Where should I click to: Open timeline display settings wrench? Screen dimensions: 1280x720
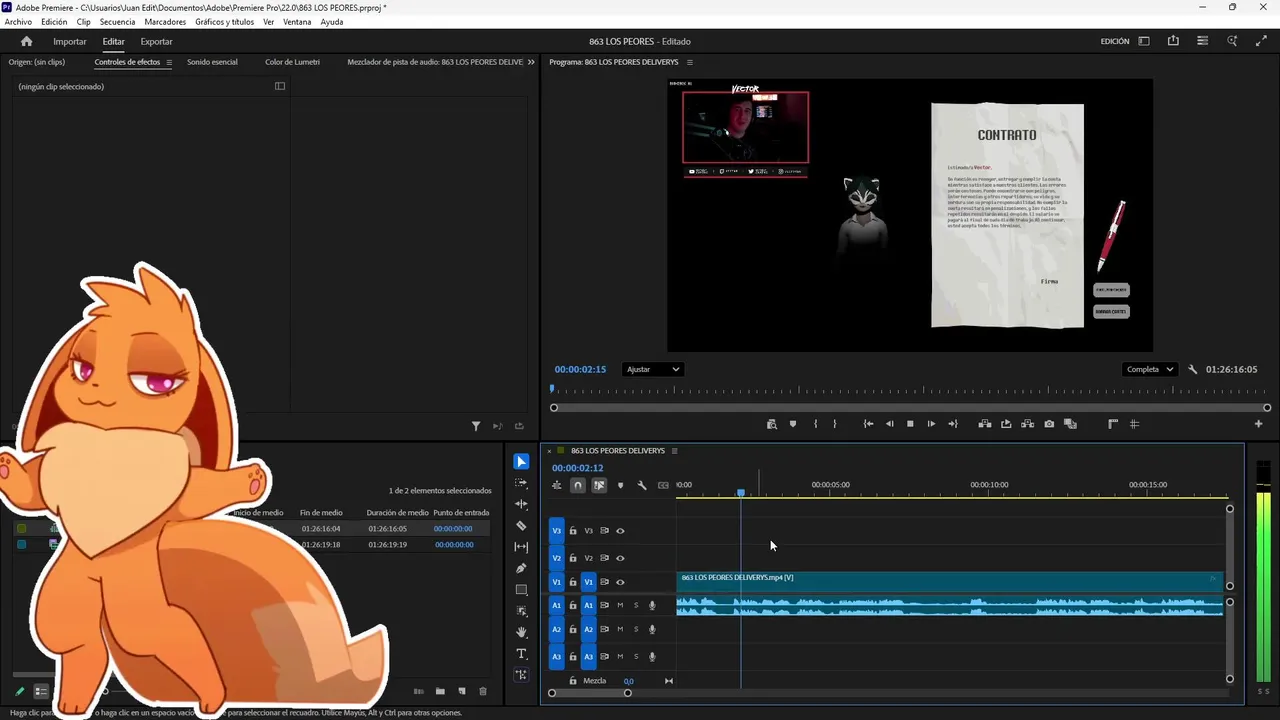[x=642, y=485]
